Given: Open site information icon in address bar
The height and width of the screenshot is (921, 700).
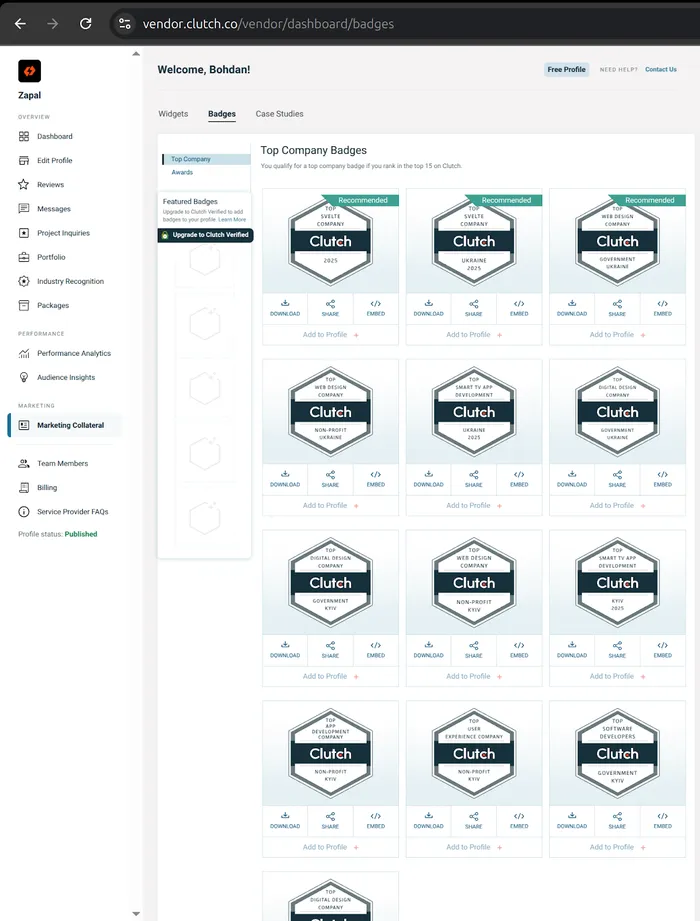Looking at the screenshot, I should coord(124,23).
